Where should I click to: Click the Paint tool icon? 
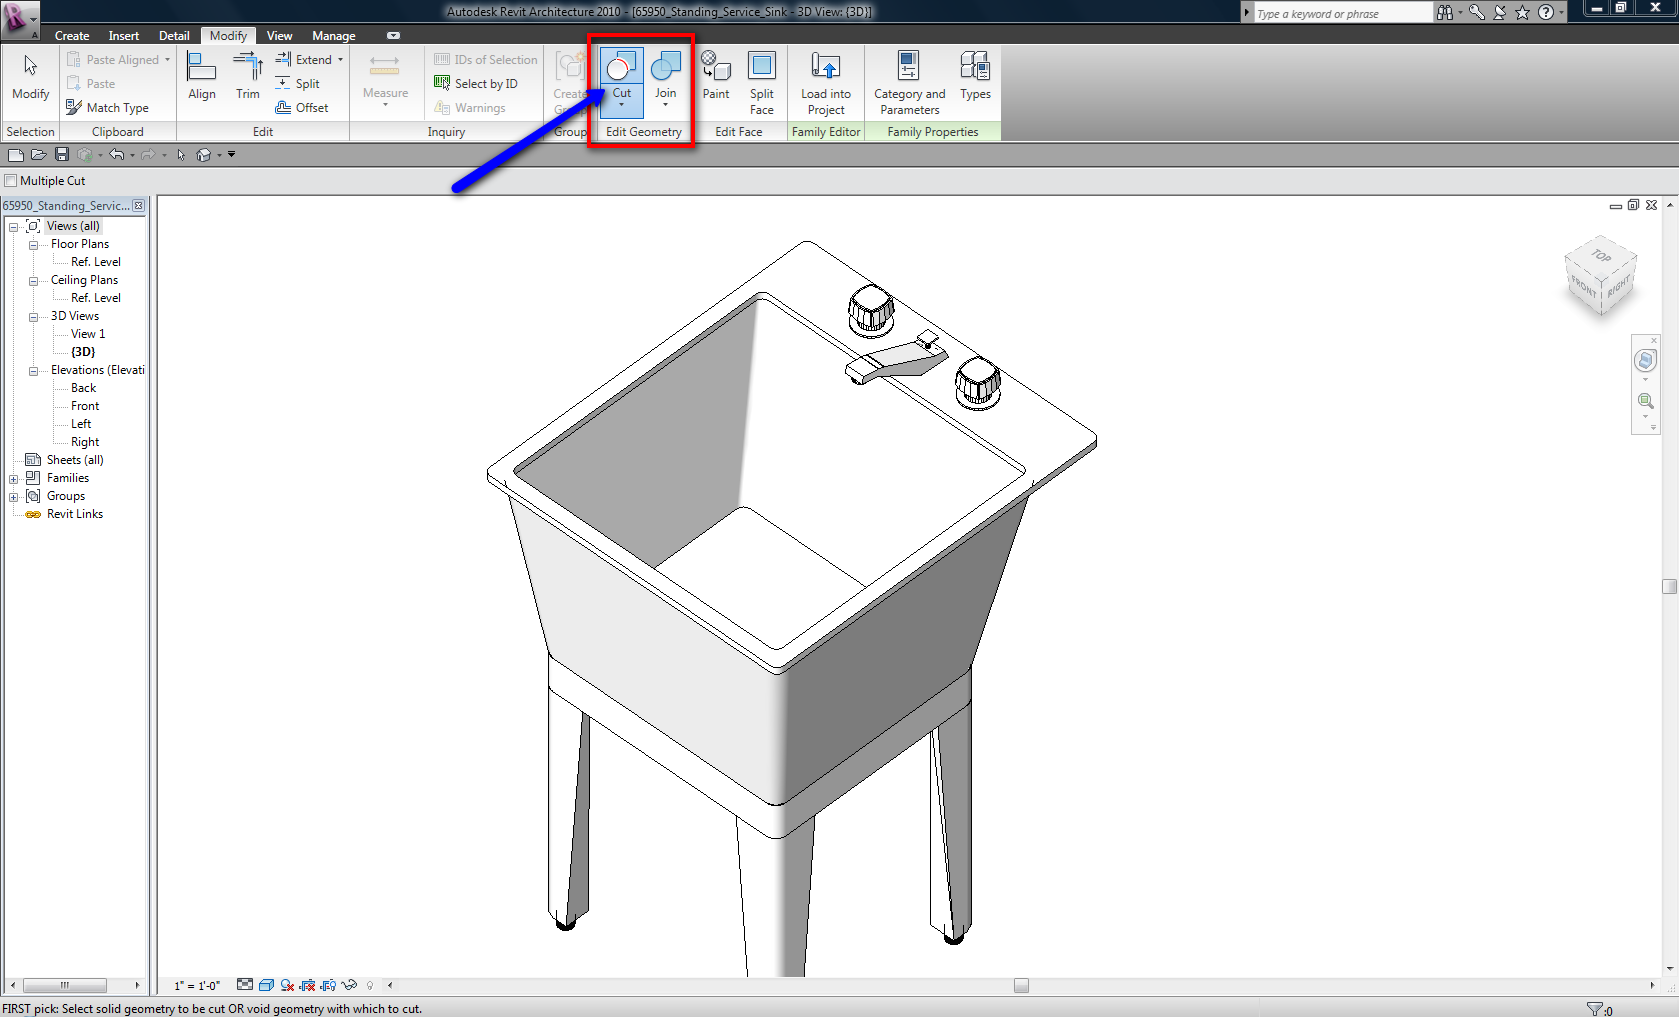point(716,75)
